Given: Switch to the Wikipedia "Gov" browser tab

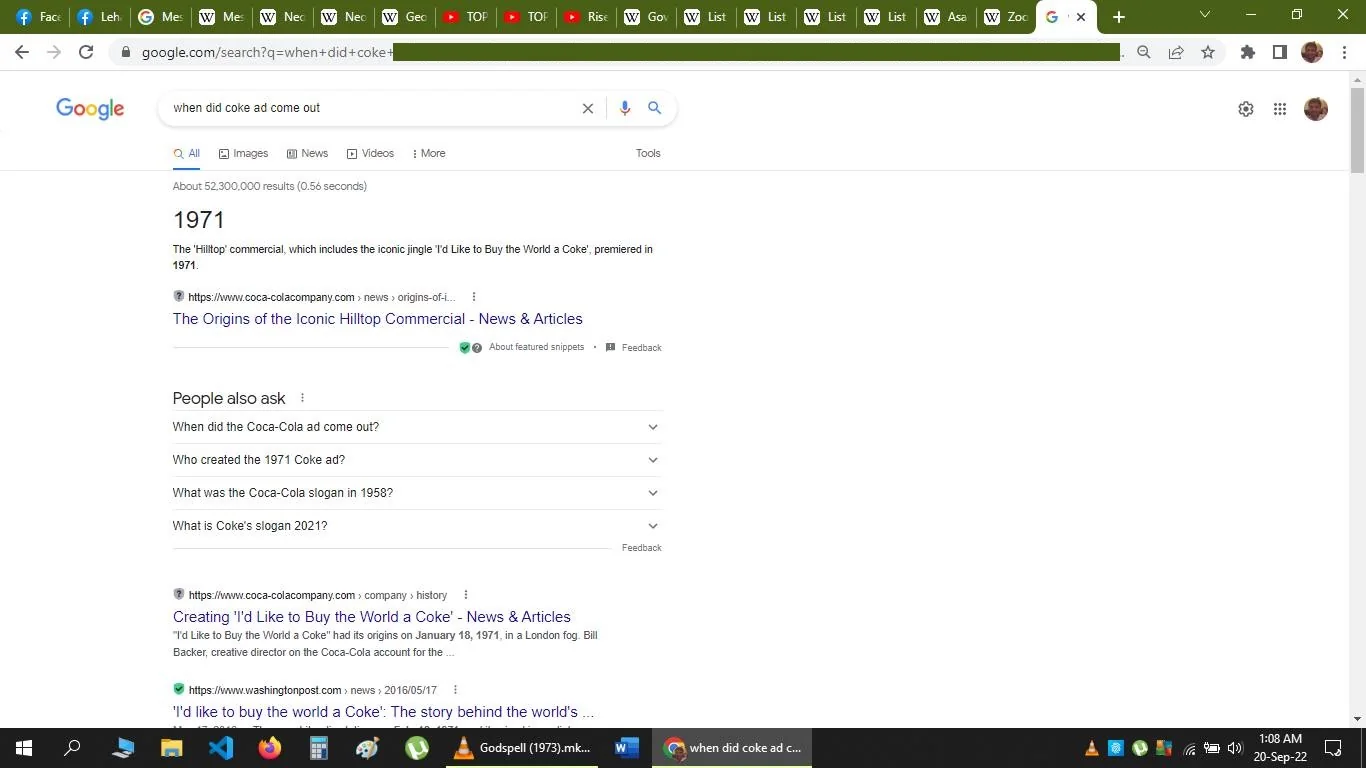Looking at the screenshot, I should [x=646, y=17].
